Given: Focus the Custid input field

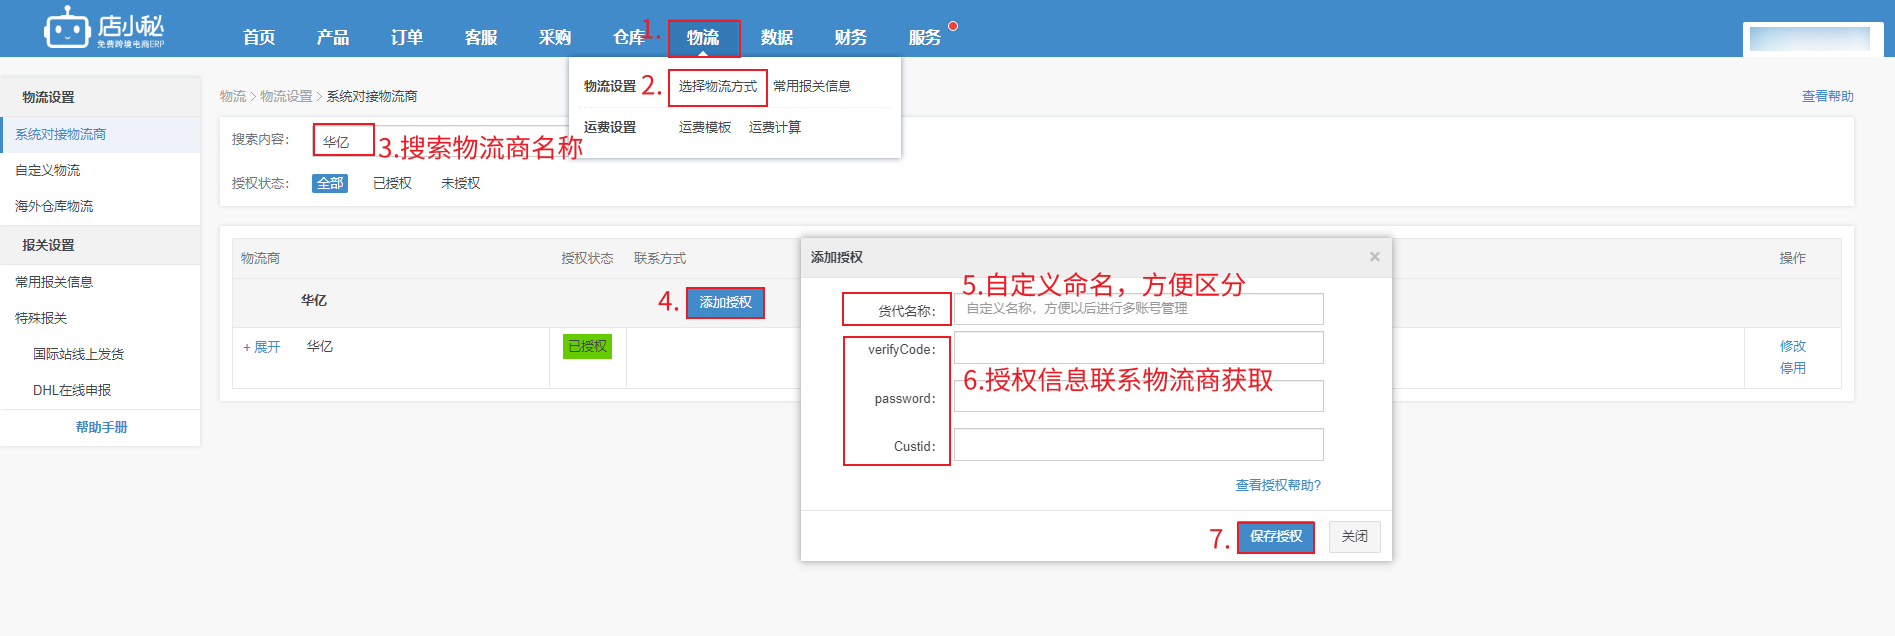Looking at the screenshot, I should click(x=1139, y=445).
